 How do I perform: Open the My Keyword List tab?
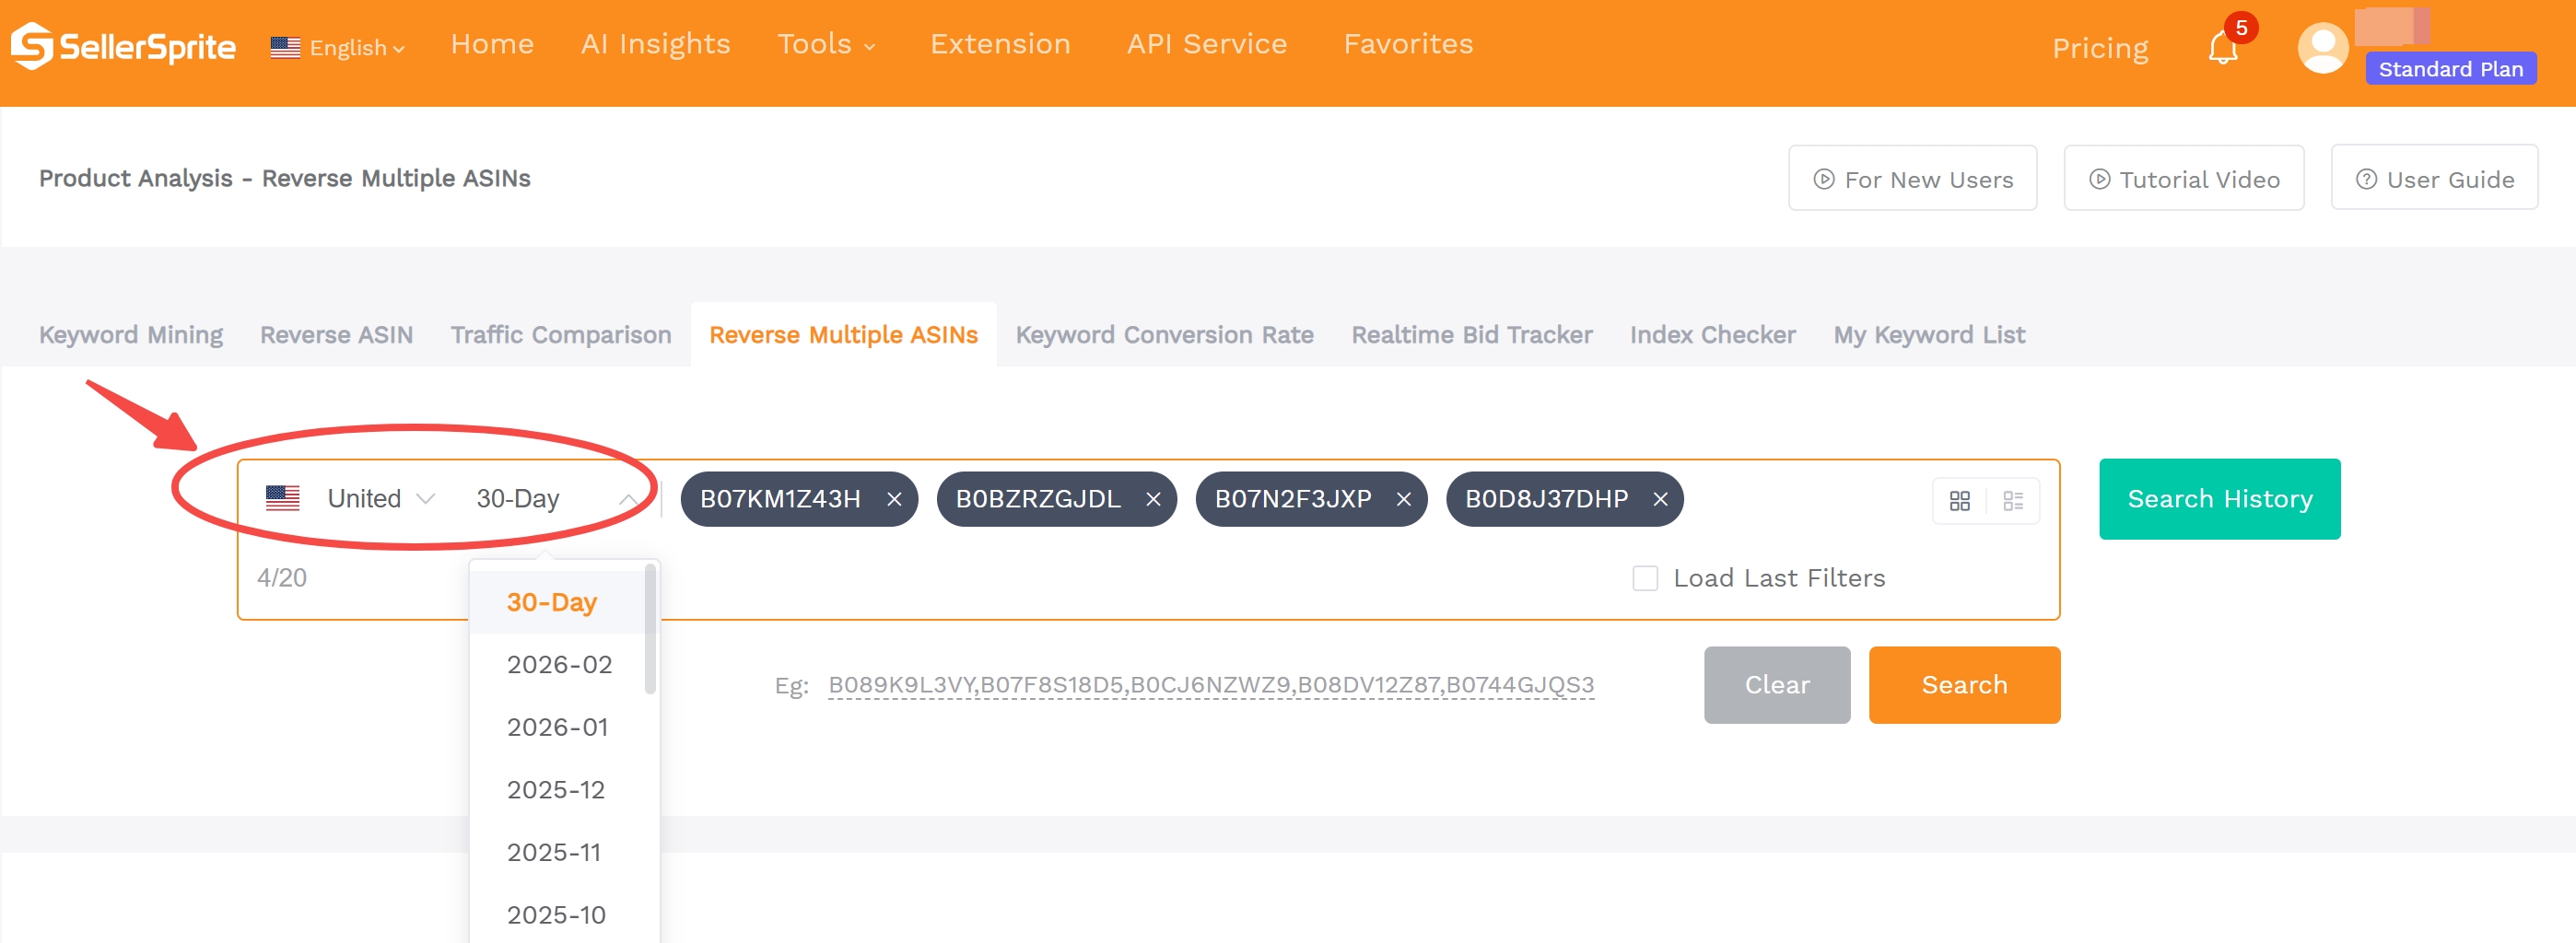[x=1929, y=334]
